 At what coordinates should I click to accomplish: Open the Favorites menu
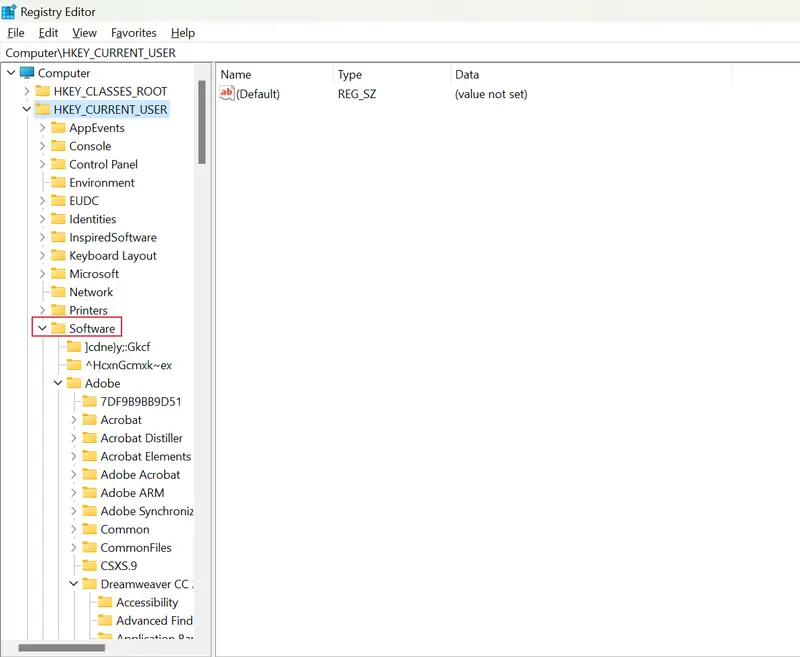(x=133, y=33)
